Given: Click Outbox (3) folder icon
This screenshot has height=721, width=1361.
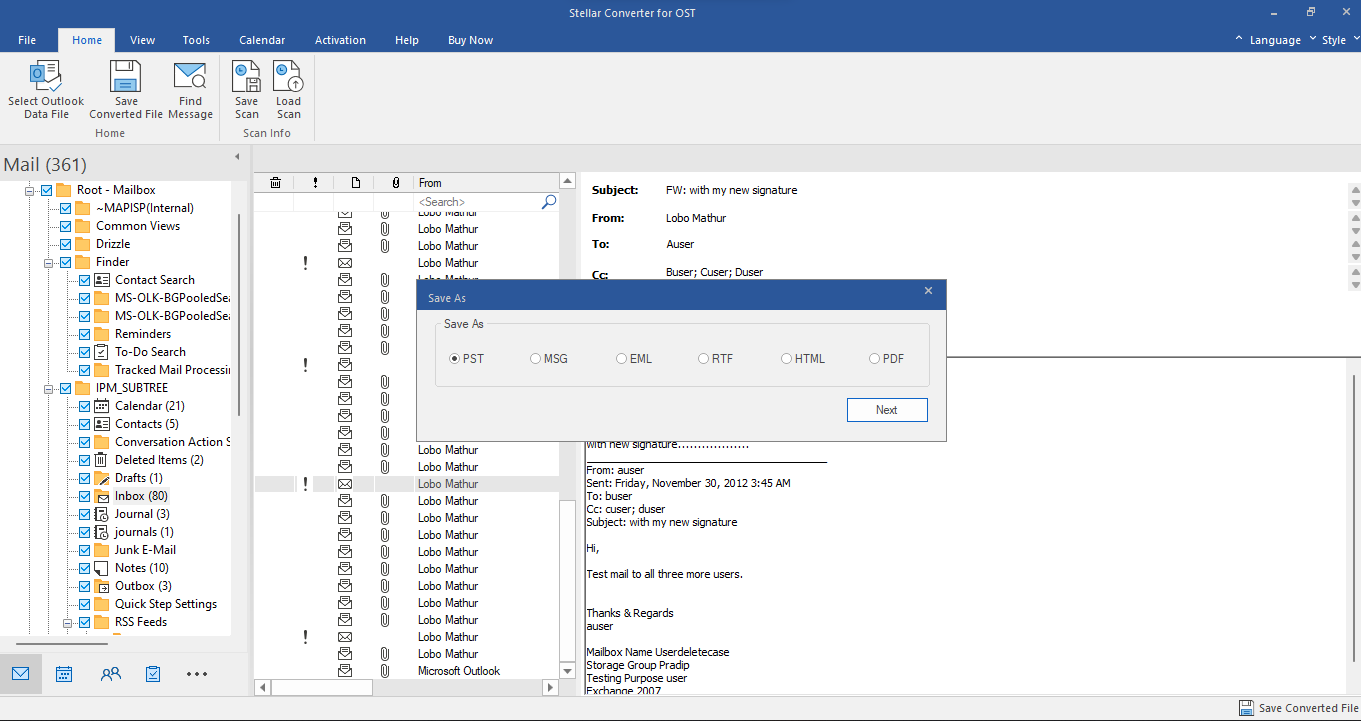Looking at the screenshot, I should 101,586.
